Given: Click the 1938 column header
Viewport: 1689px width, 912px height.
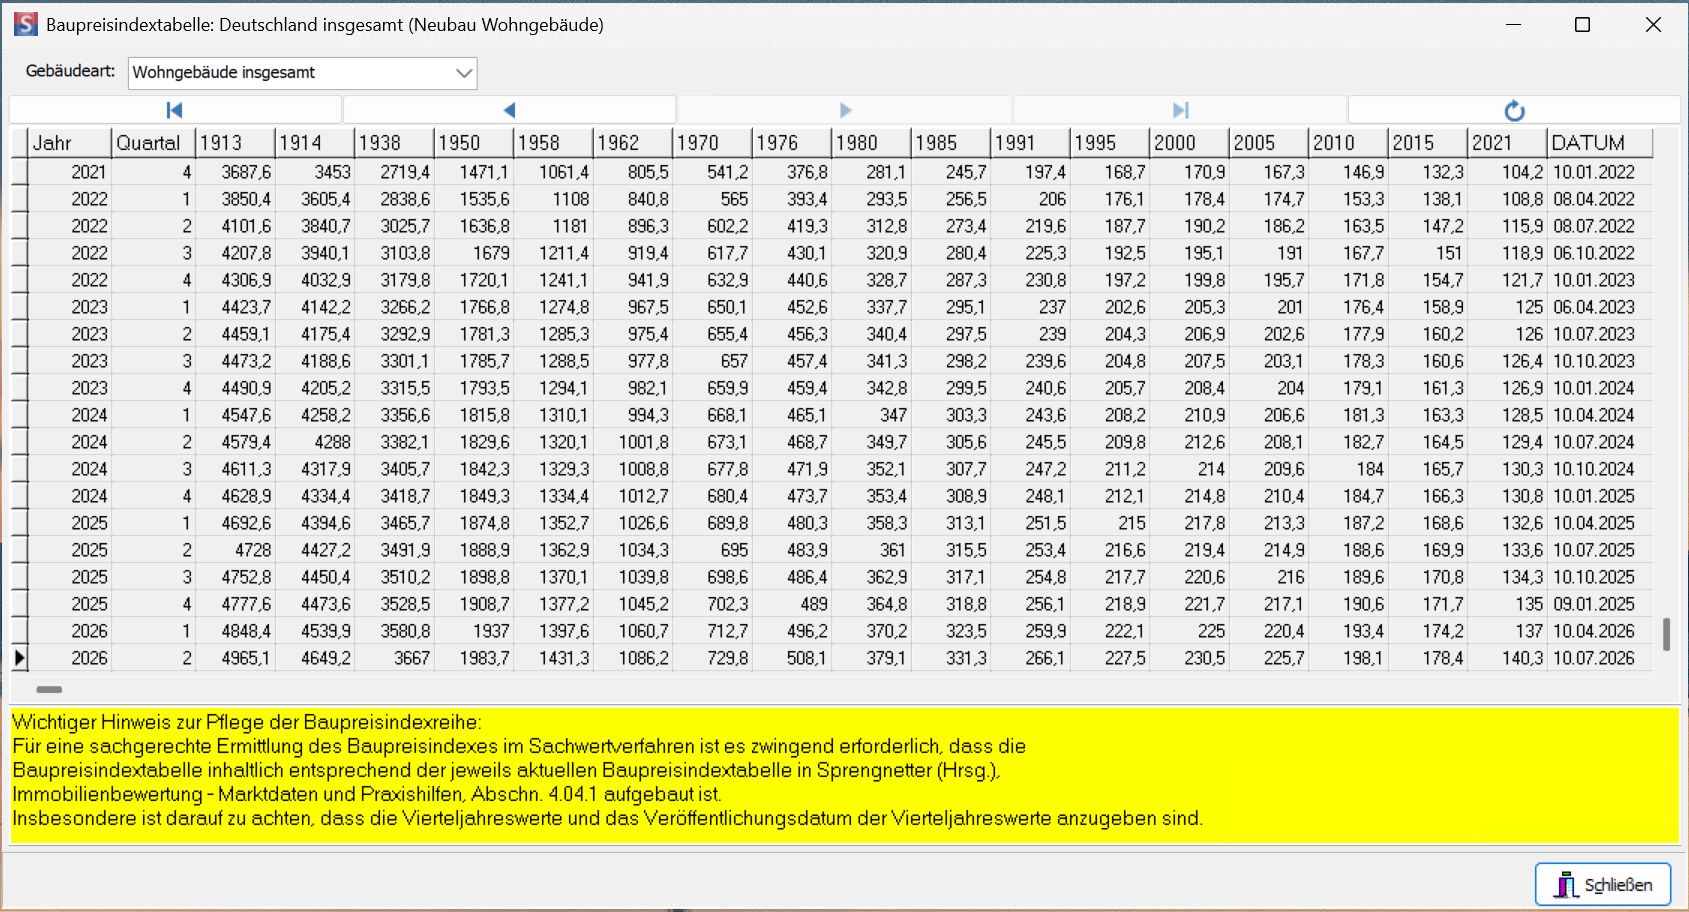Looking at the screenshot, I should tap(394, 143).
